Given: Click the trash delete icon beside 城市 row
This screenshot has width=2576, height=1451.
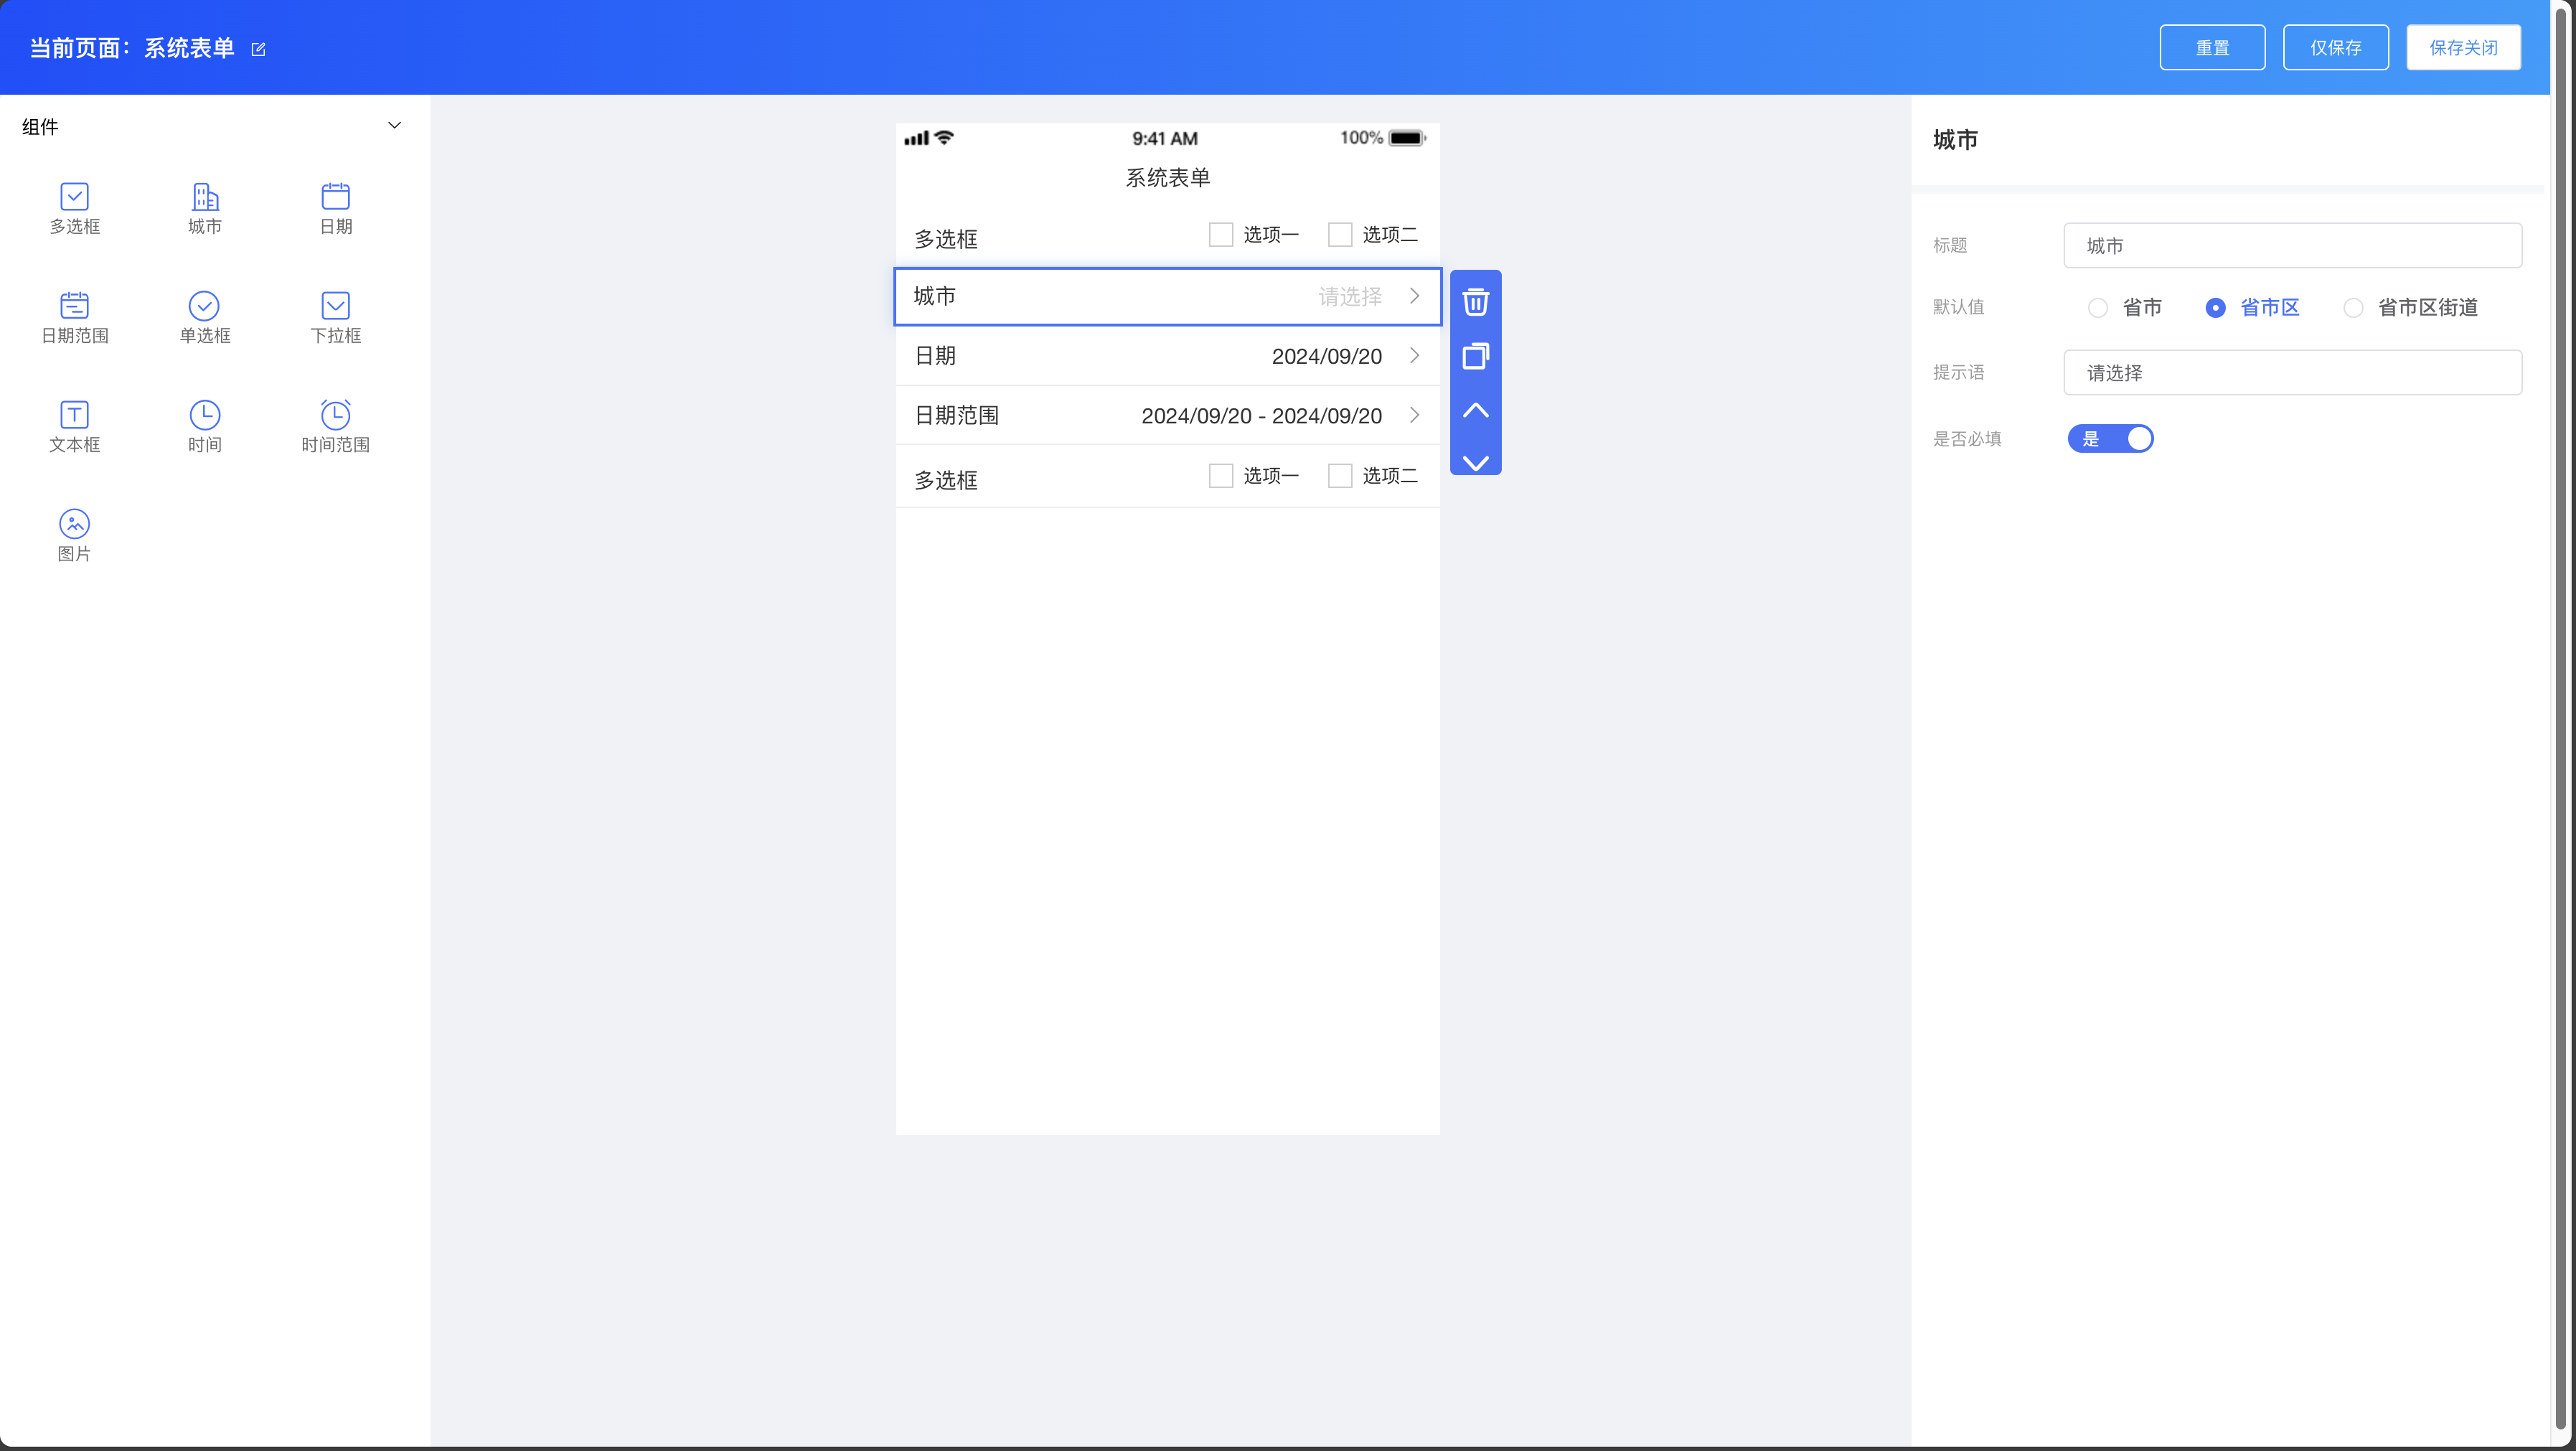Looking at the screenshot, I should coord(1475,302).
